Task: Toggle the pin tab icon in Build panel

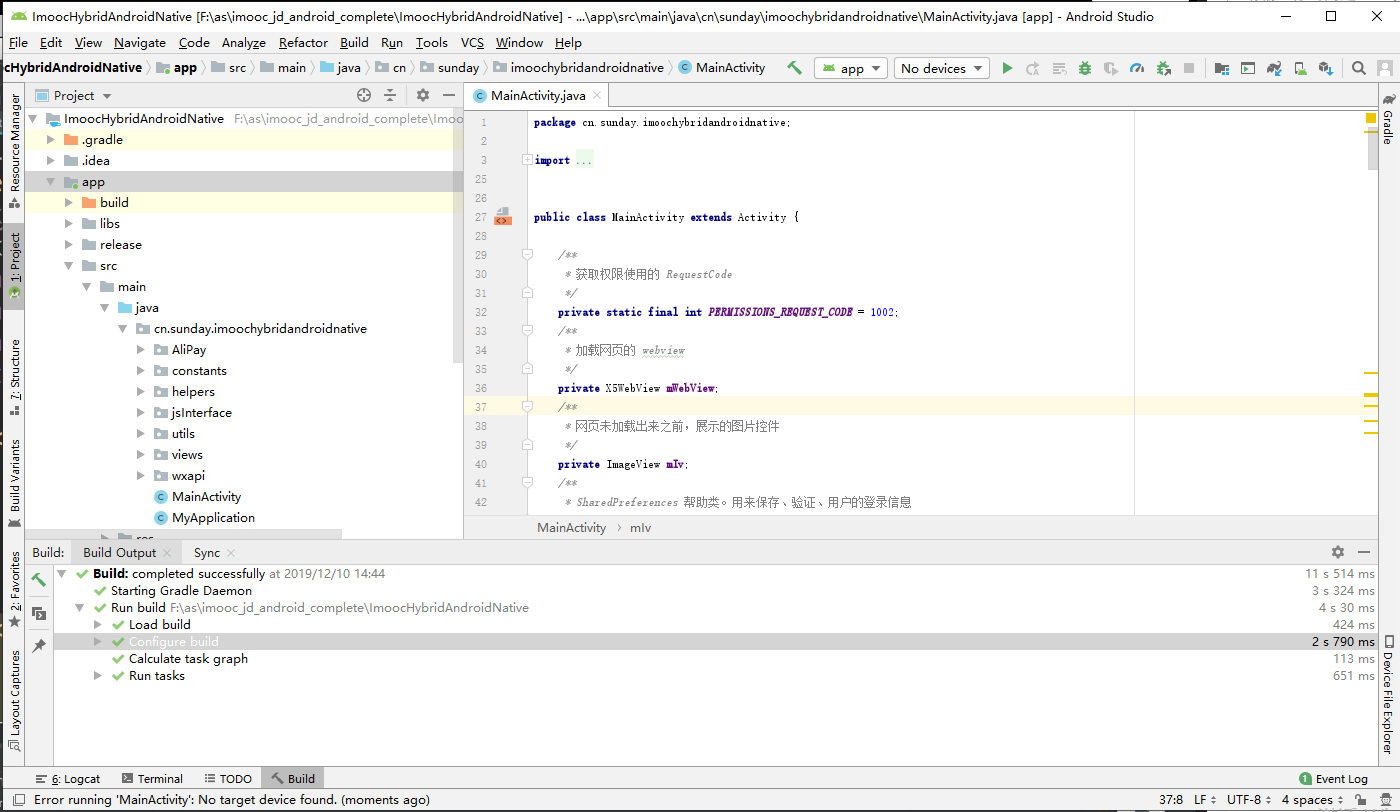Action: coord(39,646)
